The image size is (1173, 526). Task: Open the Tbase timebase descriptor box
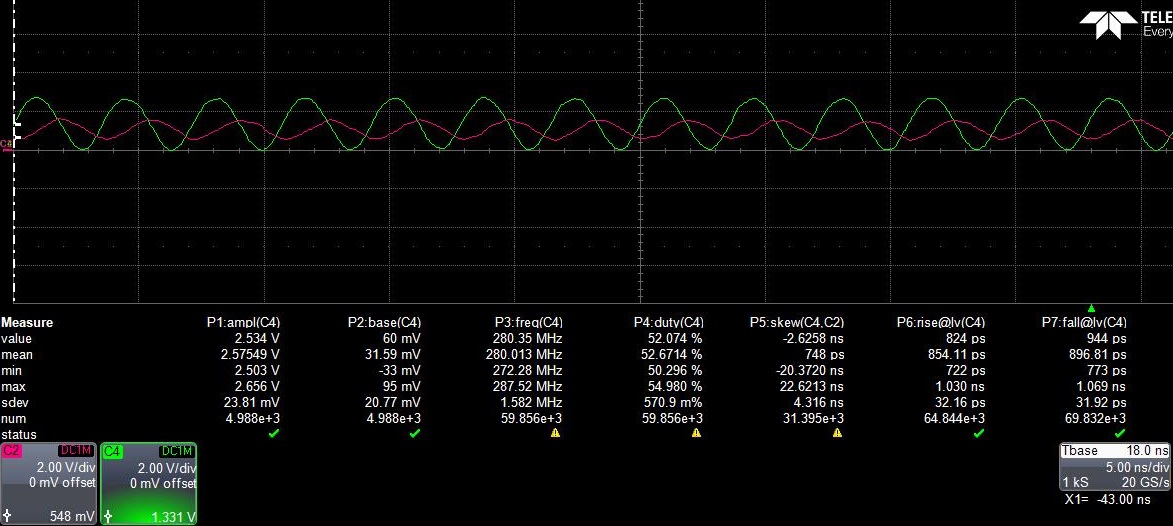1114,477
